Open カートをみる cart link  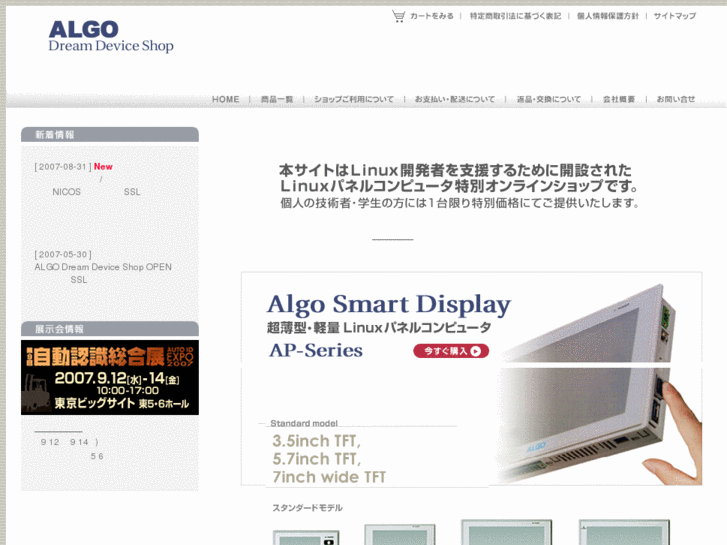click(432, 16)
